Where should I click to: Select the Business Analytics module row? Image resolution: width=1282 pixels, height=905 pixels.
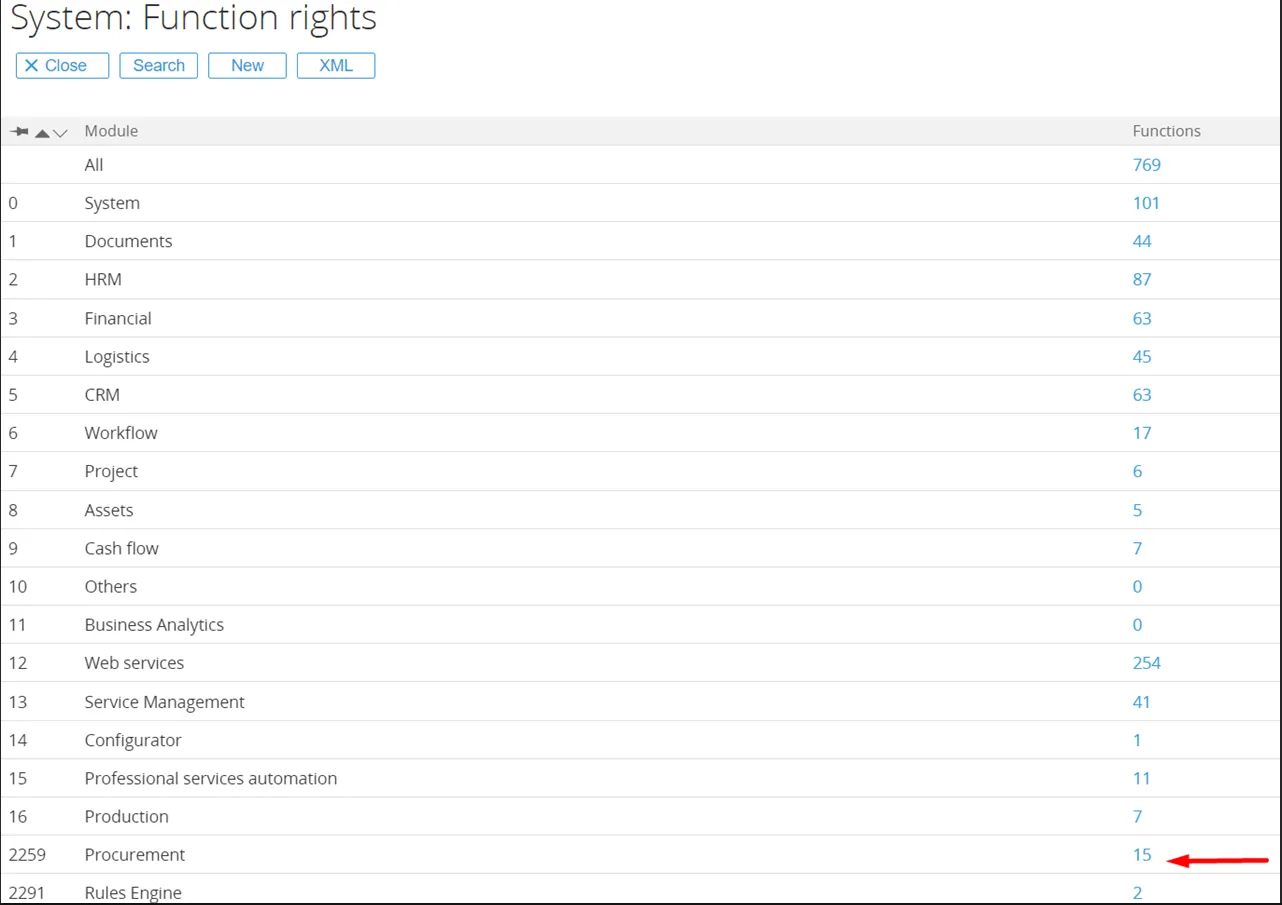[154, 625]
